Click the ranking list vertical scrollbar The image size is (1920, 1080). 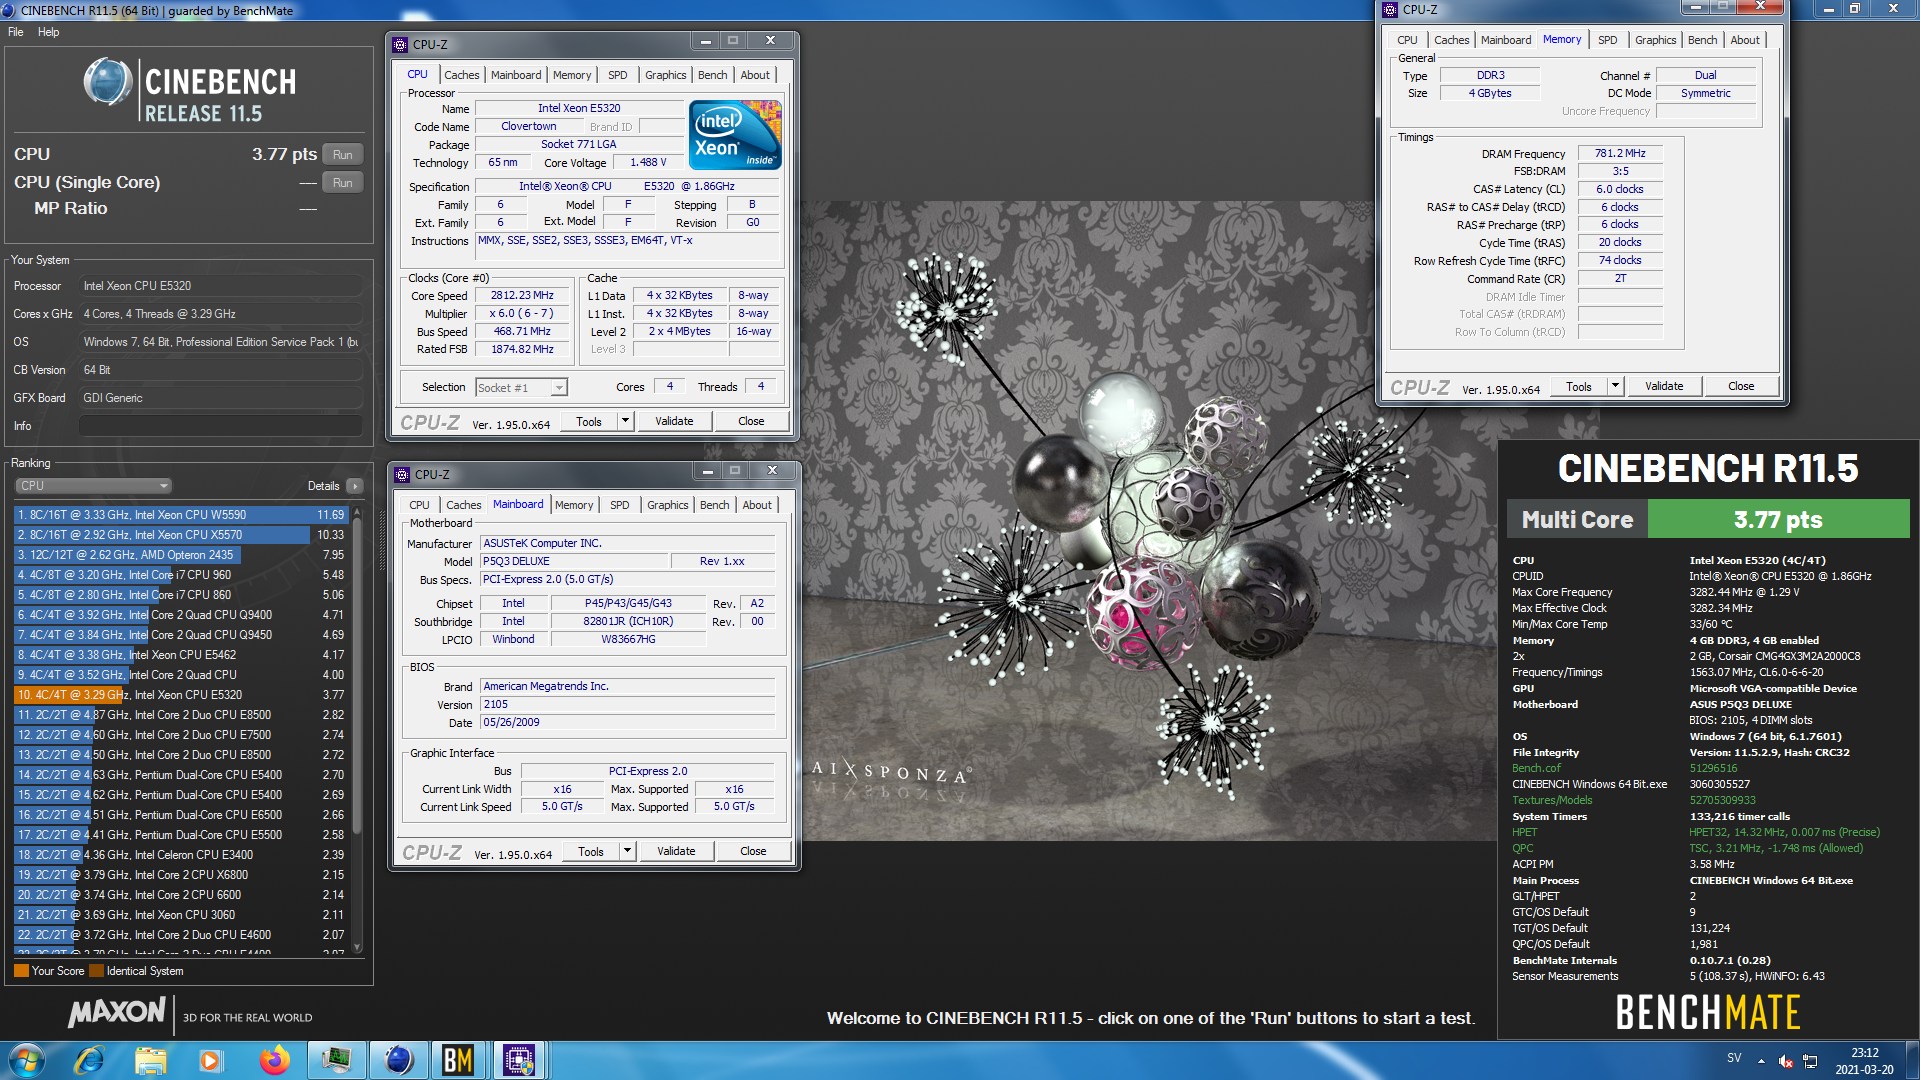point(357,730)
